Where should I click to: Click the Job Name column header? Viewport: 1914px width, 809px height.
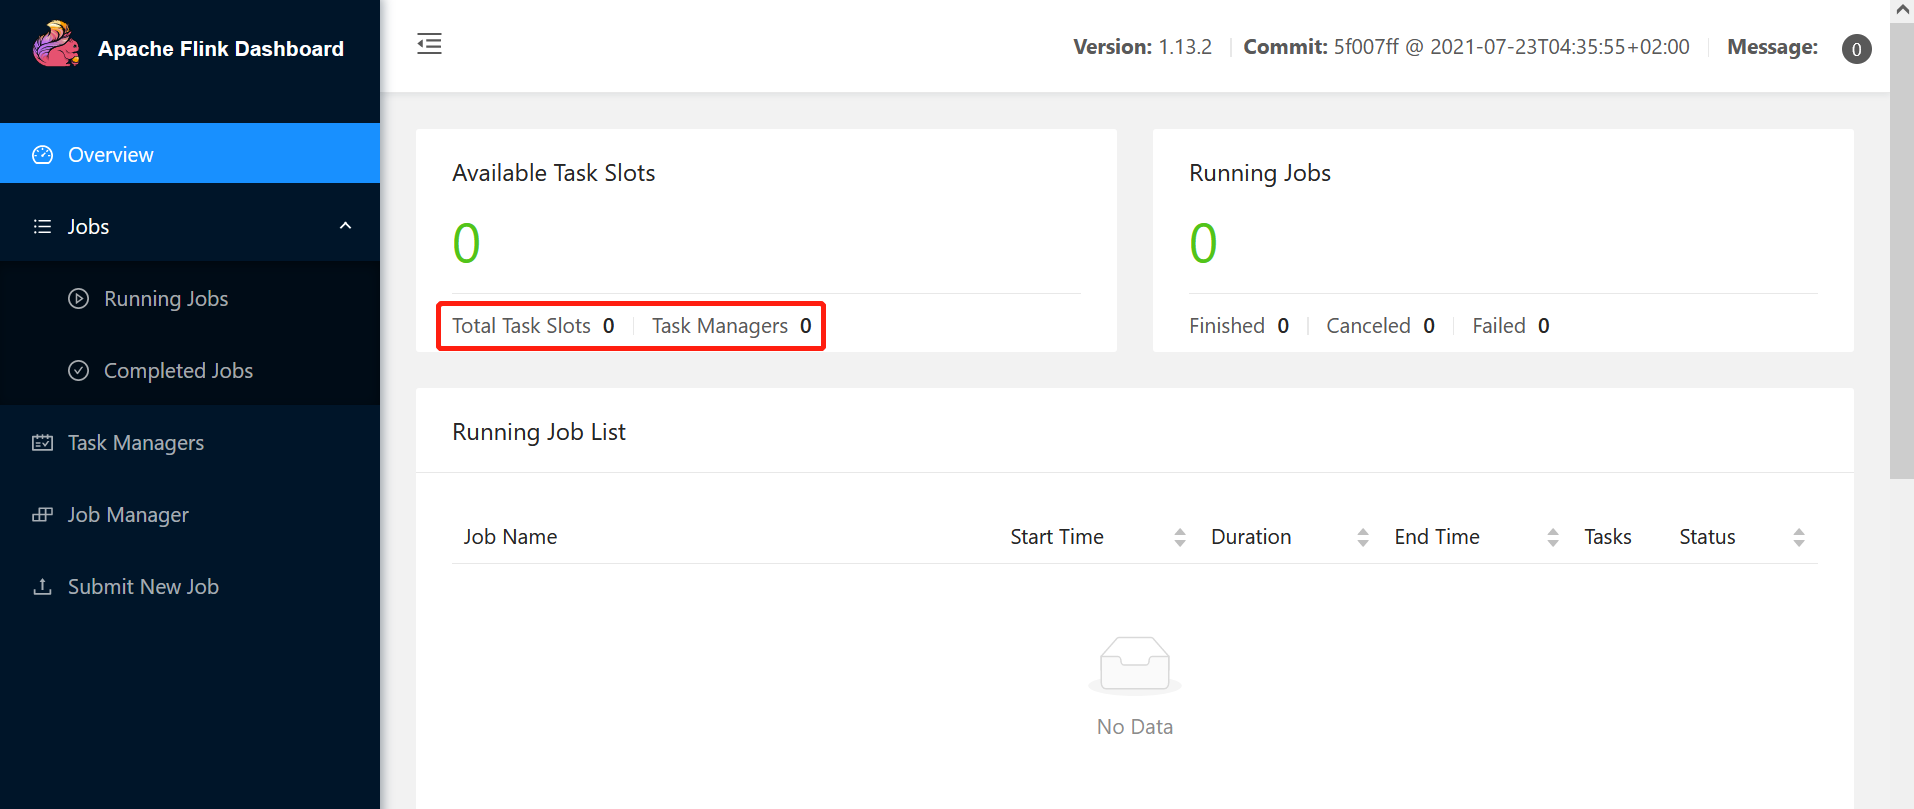510,537
